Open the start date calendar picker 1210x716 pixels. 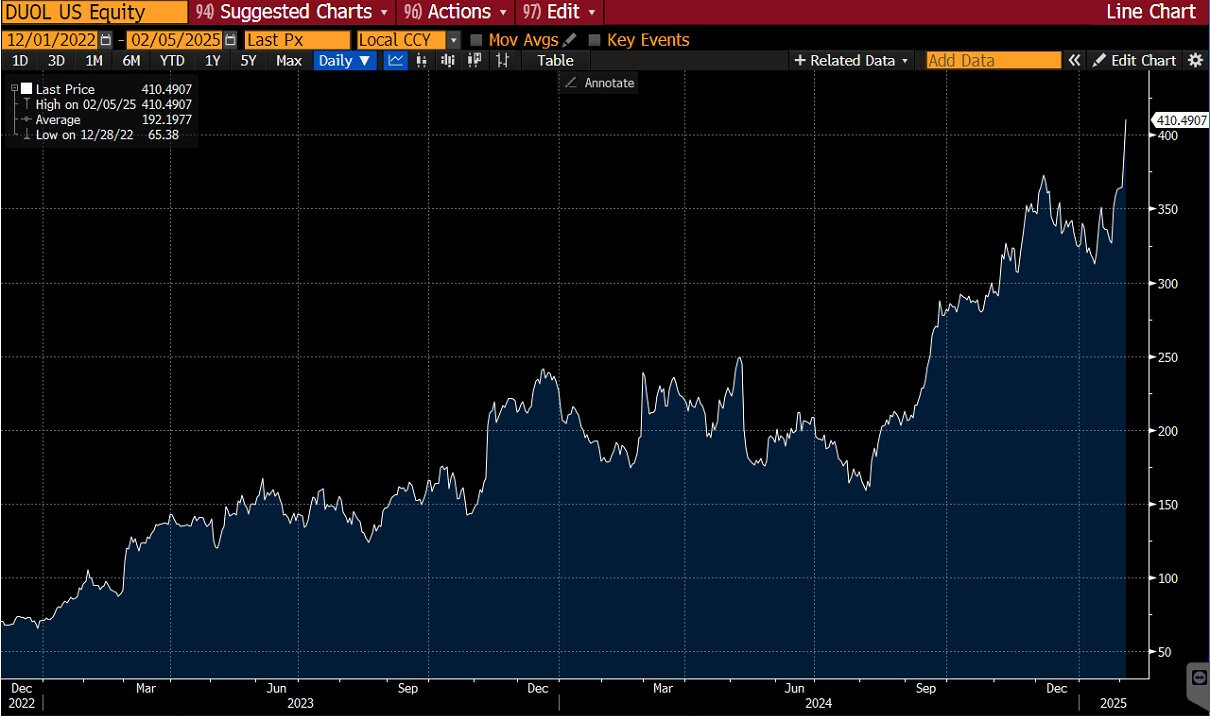(x=106, y=40)
